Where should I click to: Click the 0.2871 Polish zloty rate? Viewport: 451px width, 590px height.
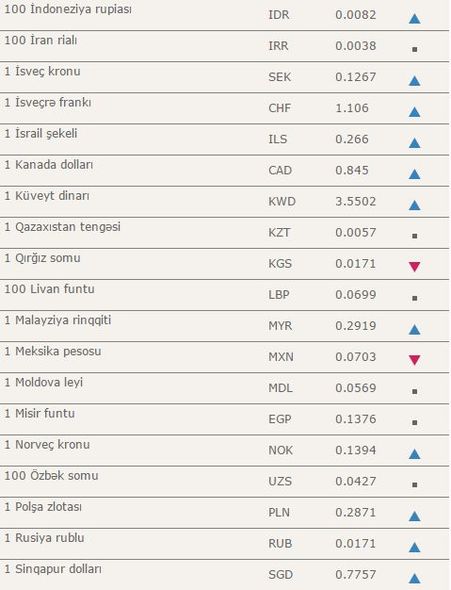point(355,512)
